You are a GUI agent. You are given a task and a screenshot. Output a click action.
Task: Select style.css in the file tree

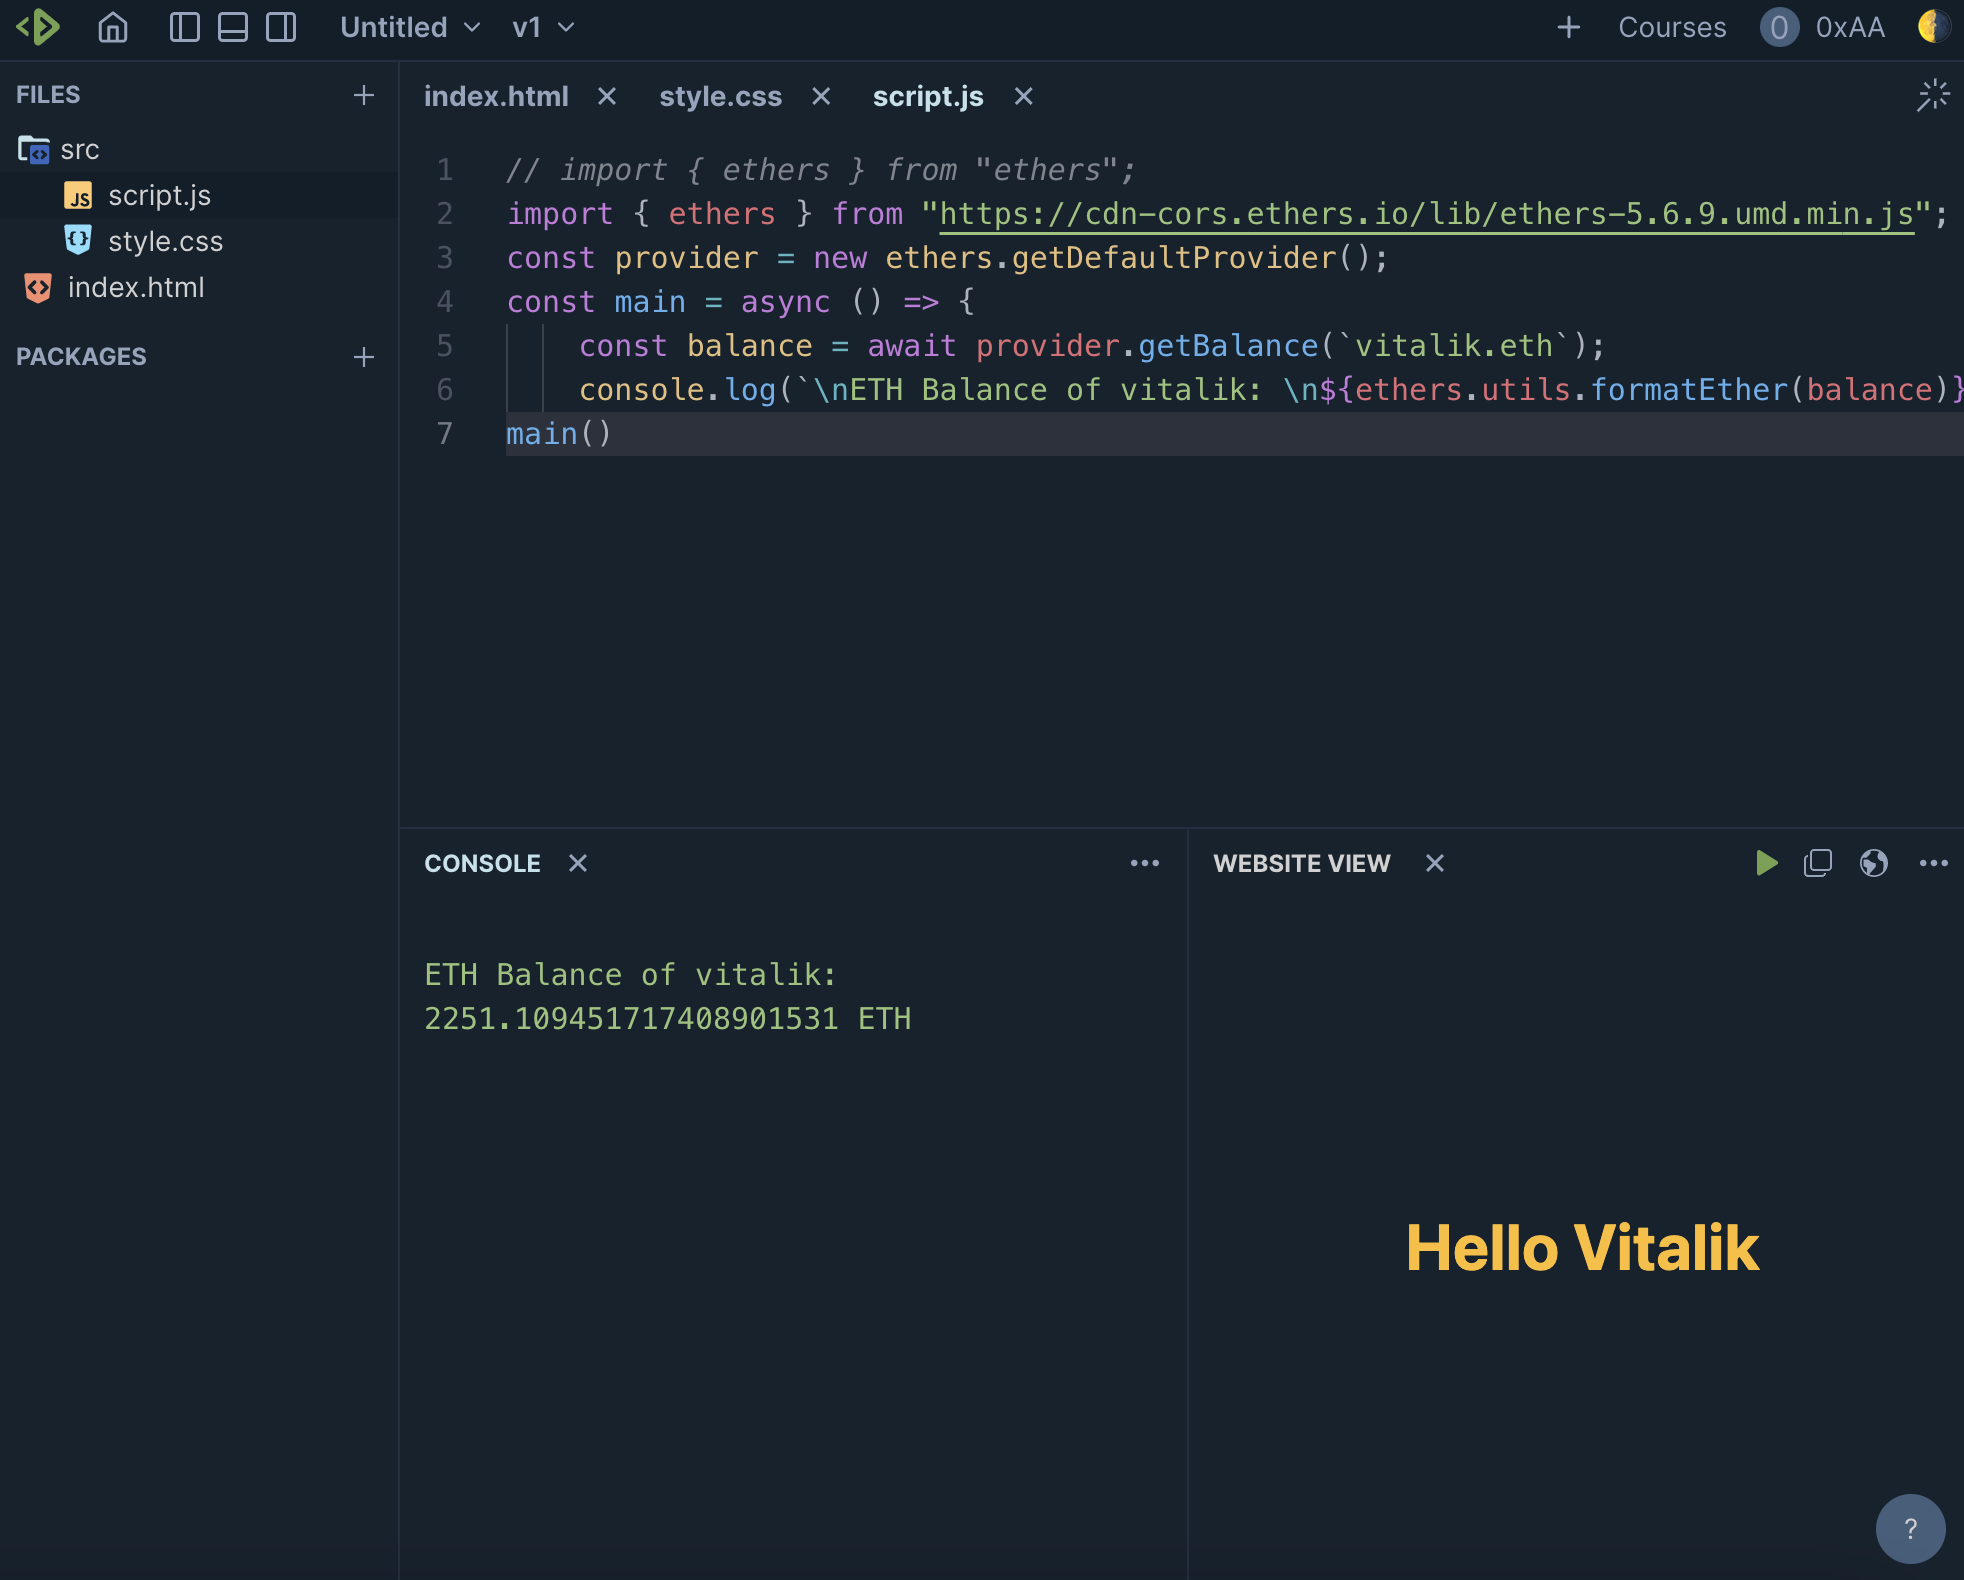tap(165, 241)
